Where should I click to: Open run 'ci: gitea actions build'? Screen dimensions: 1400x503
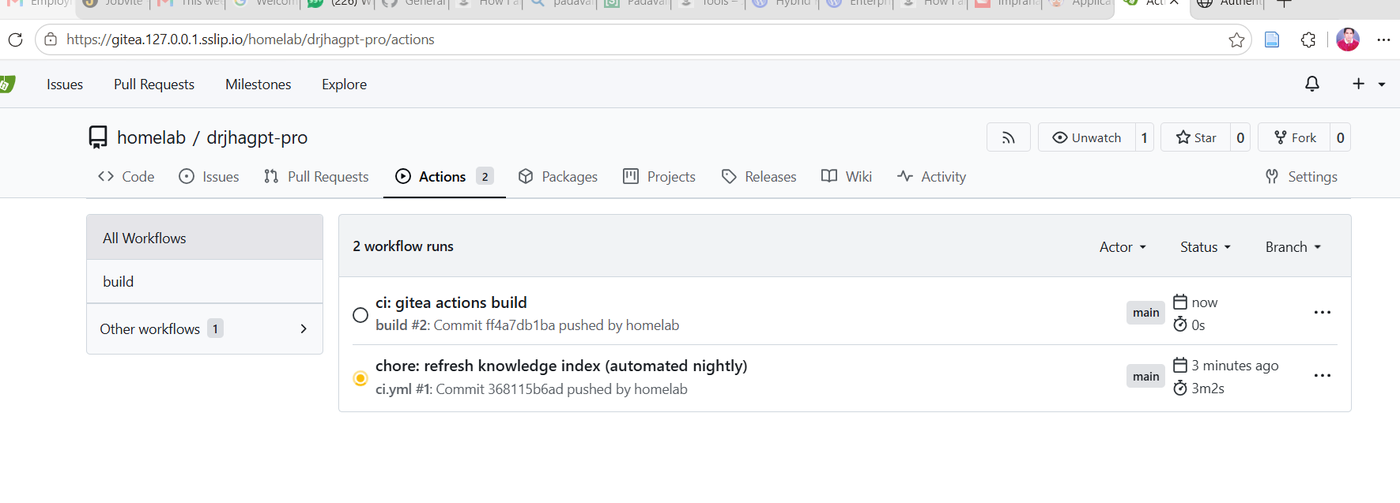pyautogui.click(x=451, y=302)
